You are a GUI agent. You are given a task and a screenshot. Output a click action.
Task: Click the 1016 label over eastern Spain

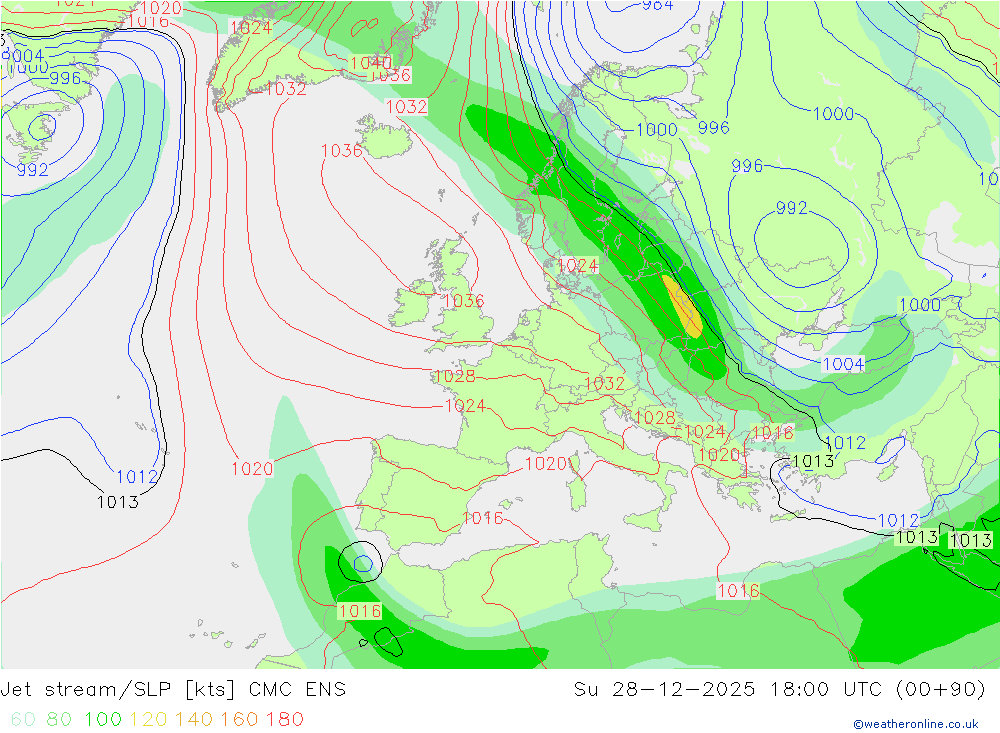tap(483, 518)
